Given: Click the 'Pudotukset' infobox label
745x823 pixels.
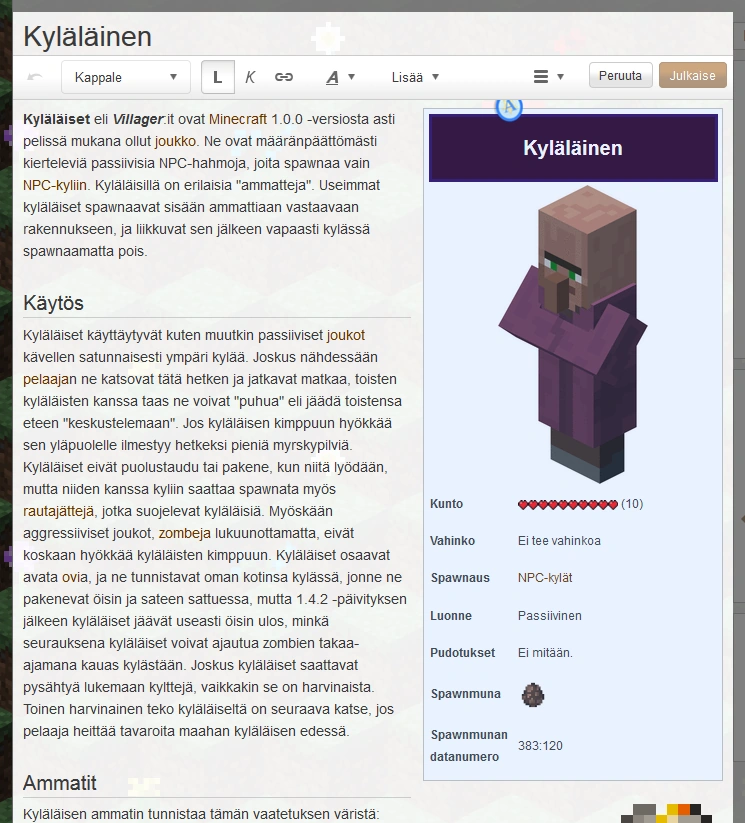Looking at the screenshot, I should coord(463,652).
